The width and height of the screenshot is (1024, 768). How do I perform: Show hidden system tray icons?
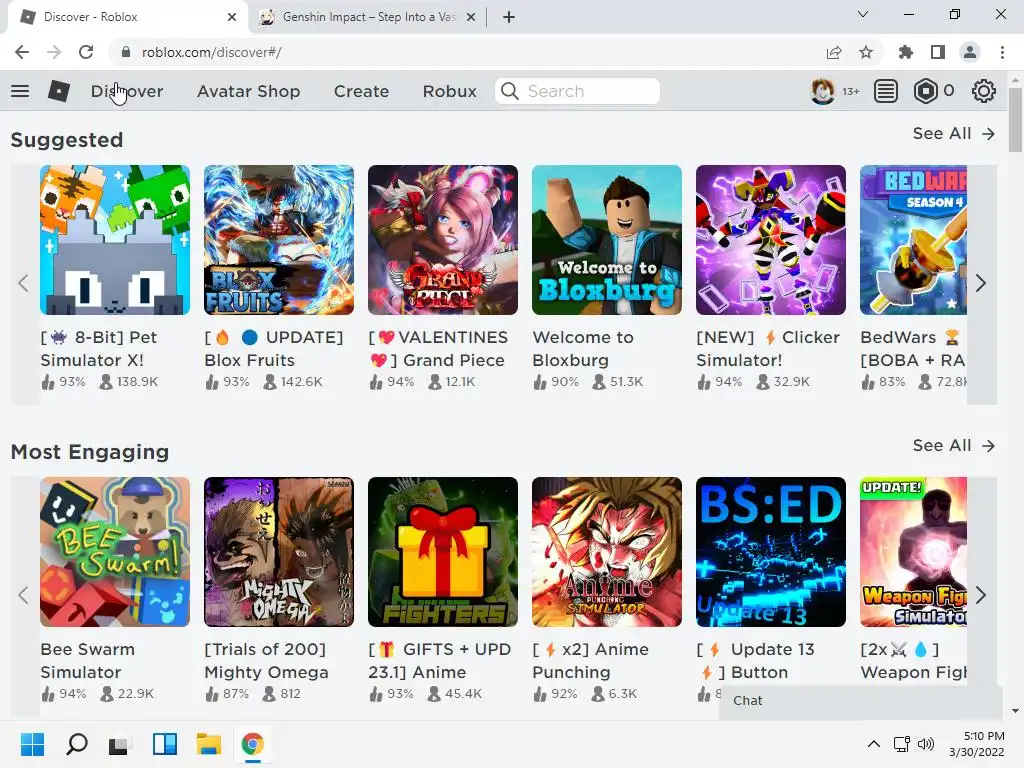pos(873,744)
